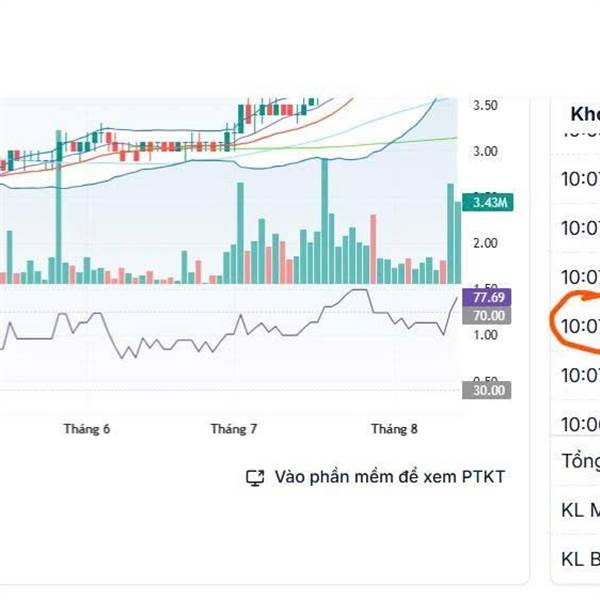Screen dimensions: 600x600
Task: Click the circled 10:0 time row
Action: [578, 325]
